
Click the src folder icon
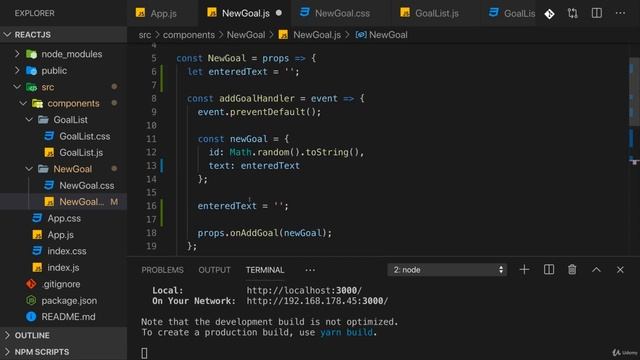(x=31, y=87)
